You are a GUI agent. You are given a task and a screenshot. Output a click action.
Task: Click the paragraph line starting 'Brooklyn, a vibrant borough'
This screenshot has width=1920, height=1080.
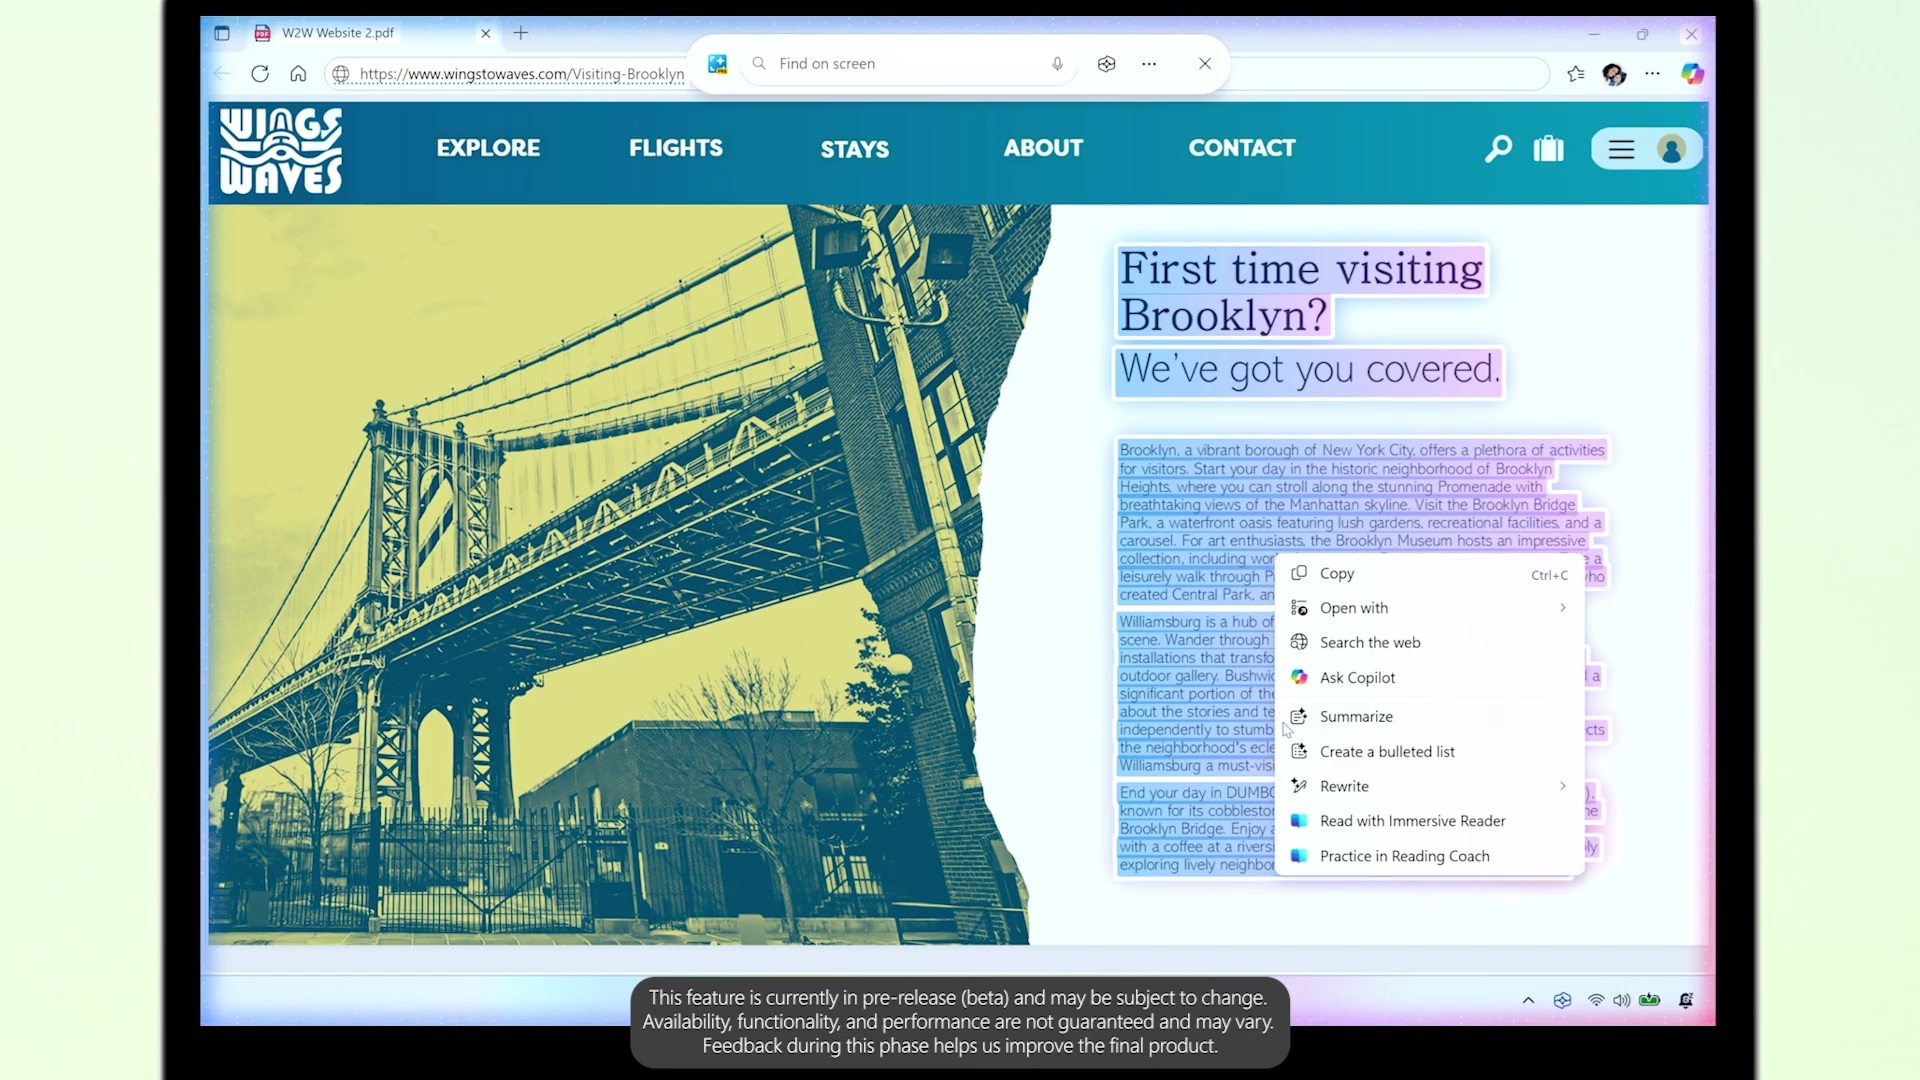click(1362, 450)
